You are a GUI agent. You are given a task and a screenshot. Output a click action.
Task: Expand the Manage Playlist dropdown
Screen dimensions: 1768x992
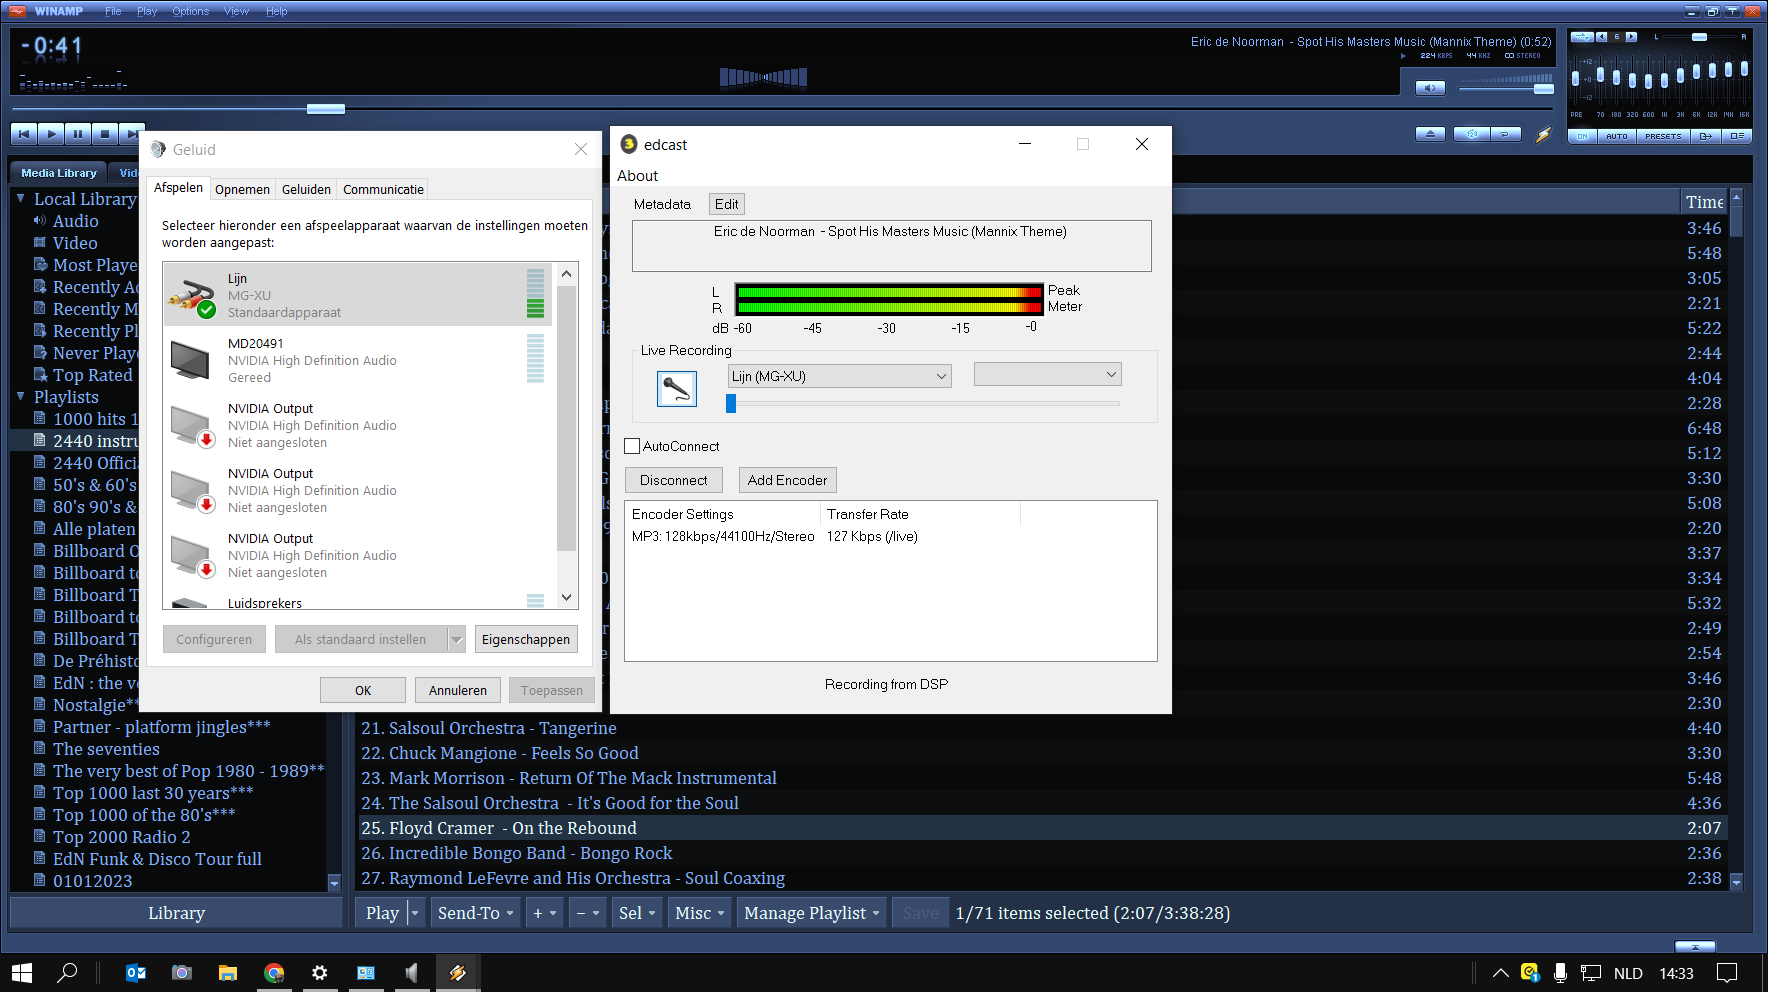click(x=812, y=913)
